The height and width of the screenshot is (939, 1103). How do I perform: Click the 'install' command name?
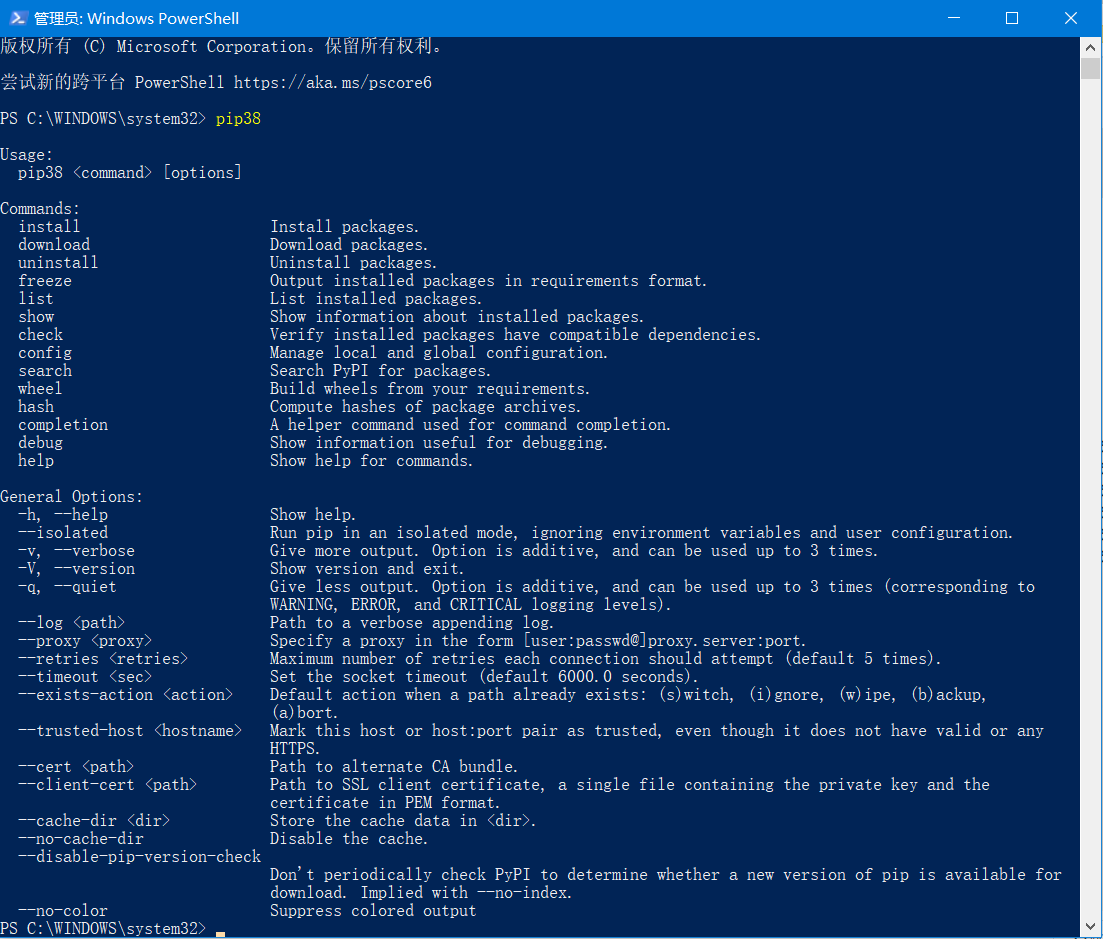coord(49,226)
